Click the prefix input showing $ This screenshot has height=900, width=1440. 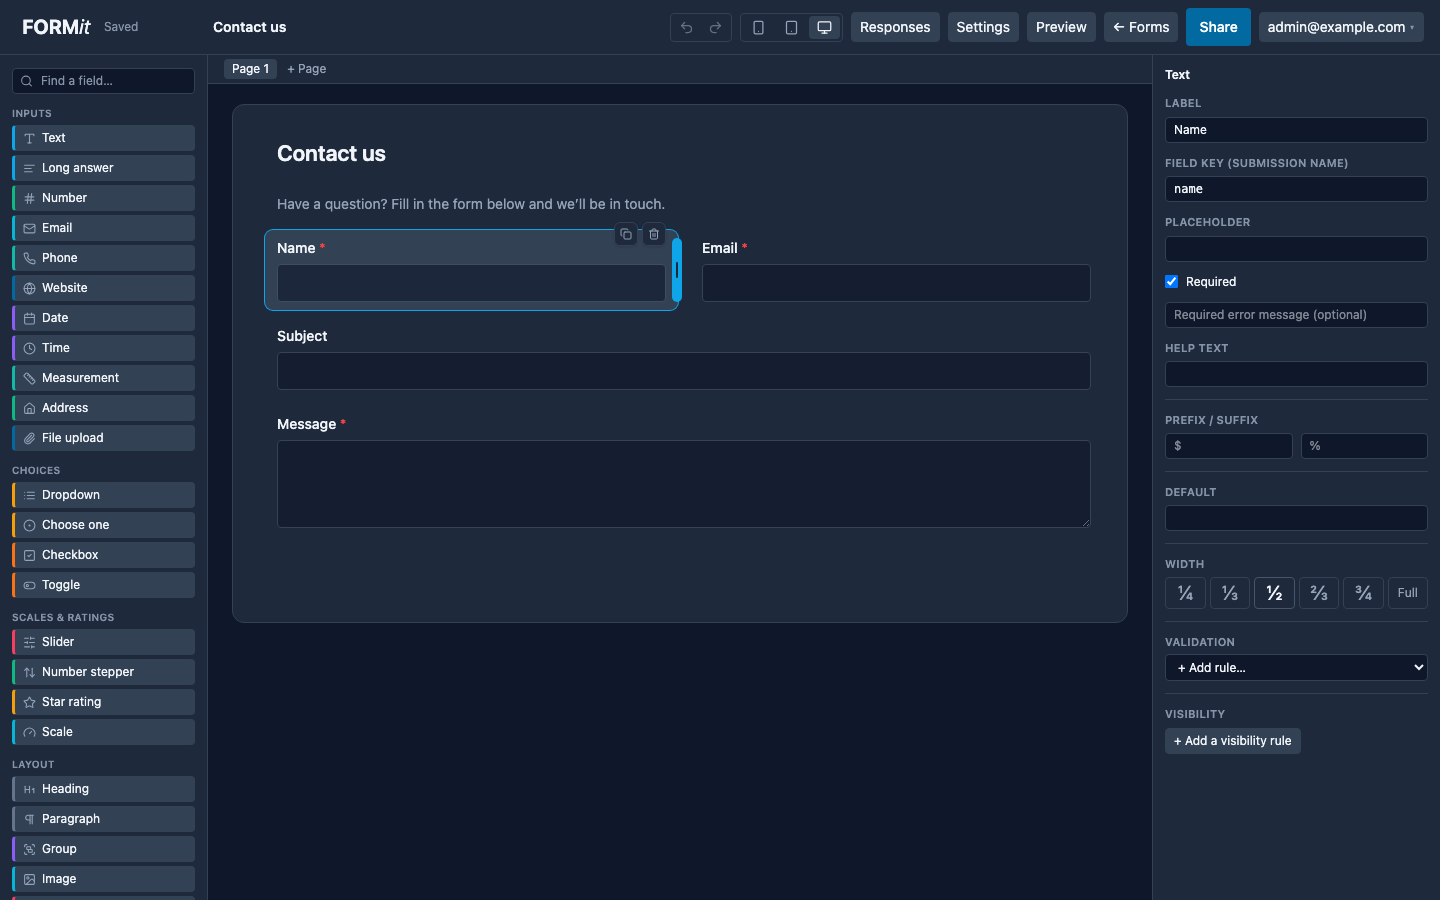1229,446
